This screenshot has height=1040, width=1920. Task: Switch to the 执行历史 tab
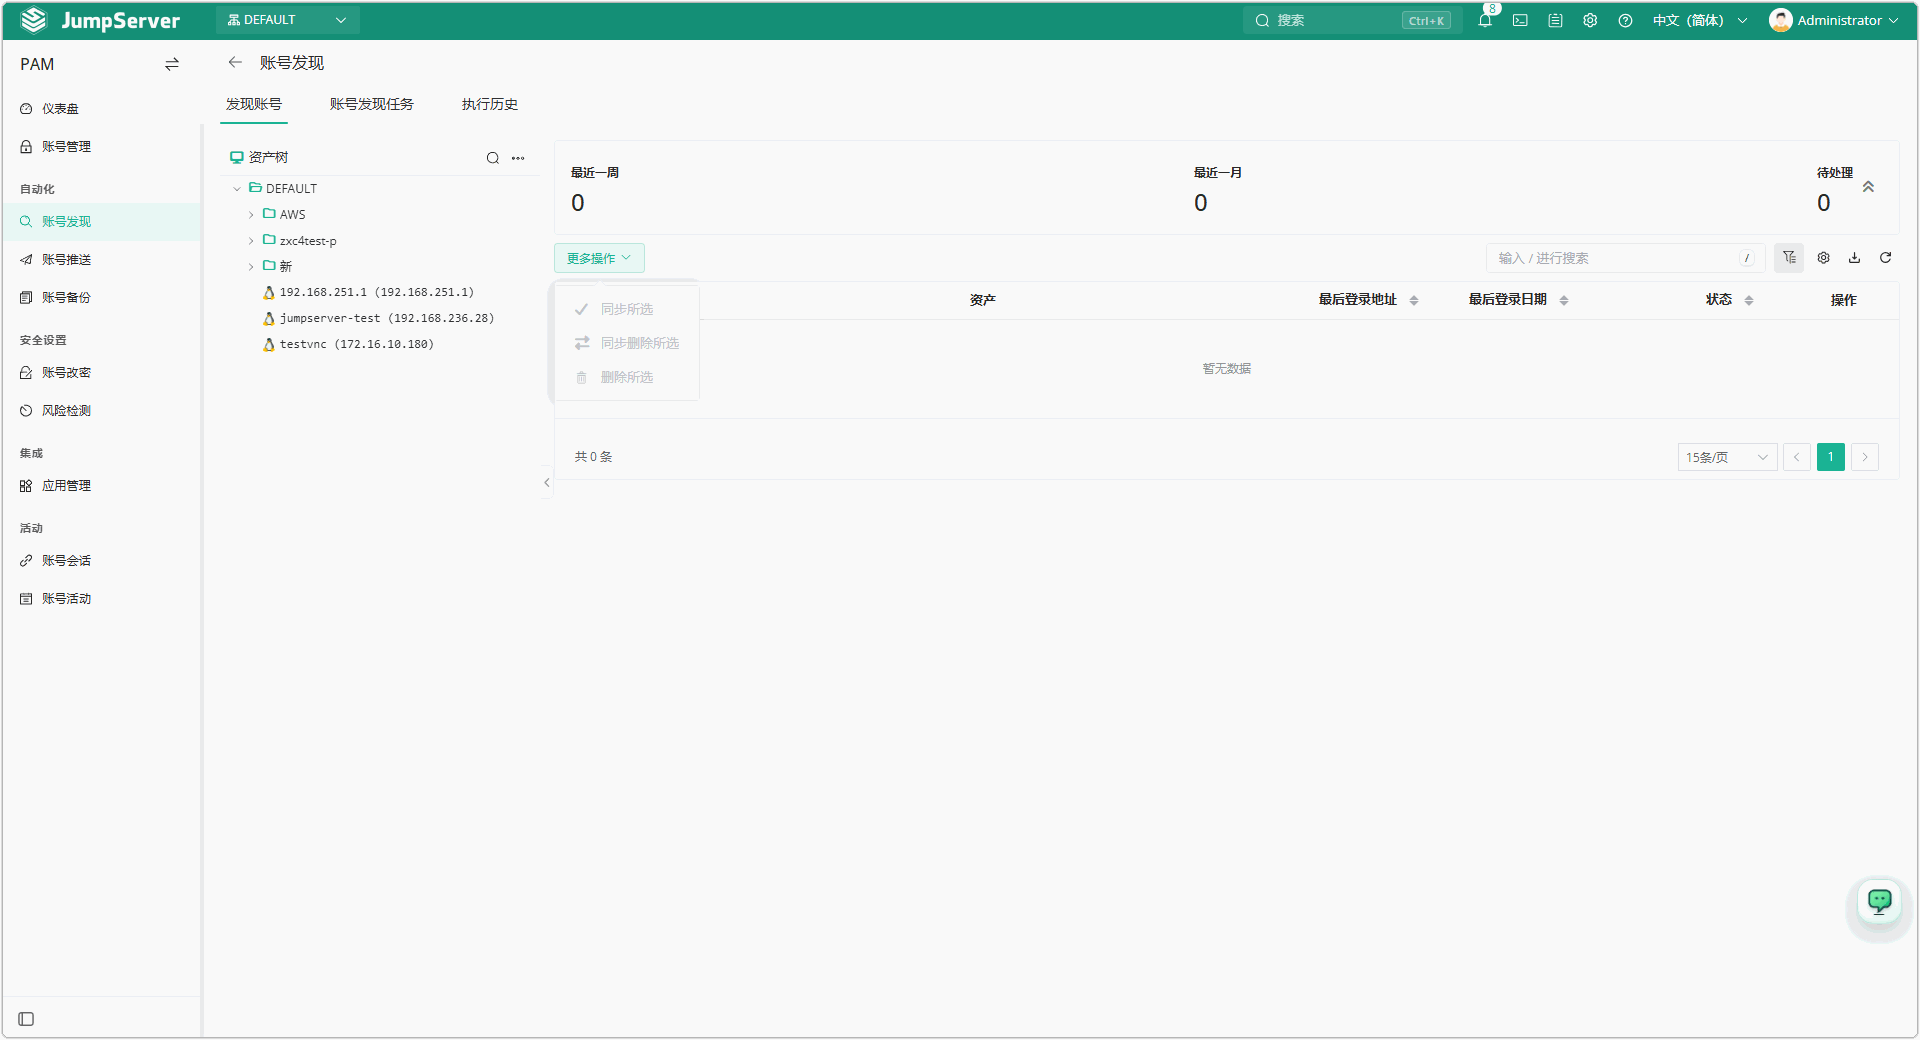(x=490, y=104)
